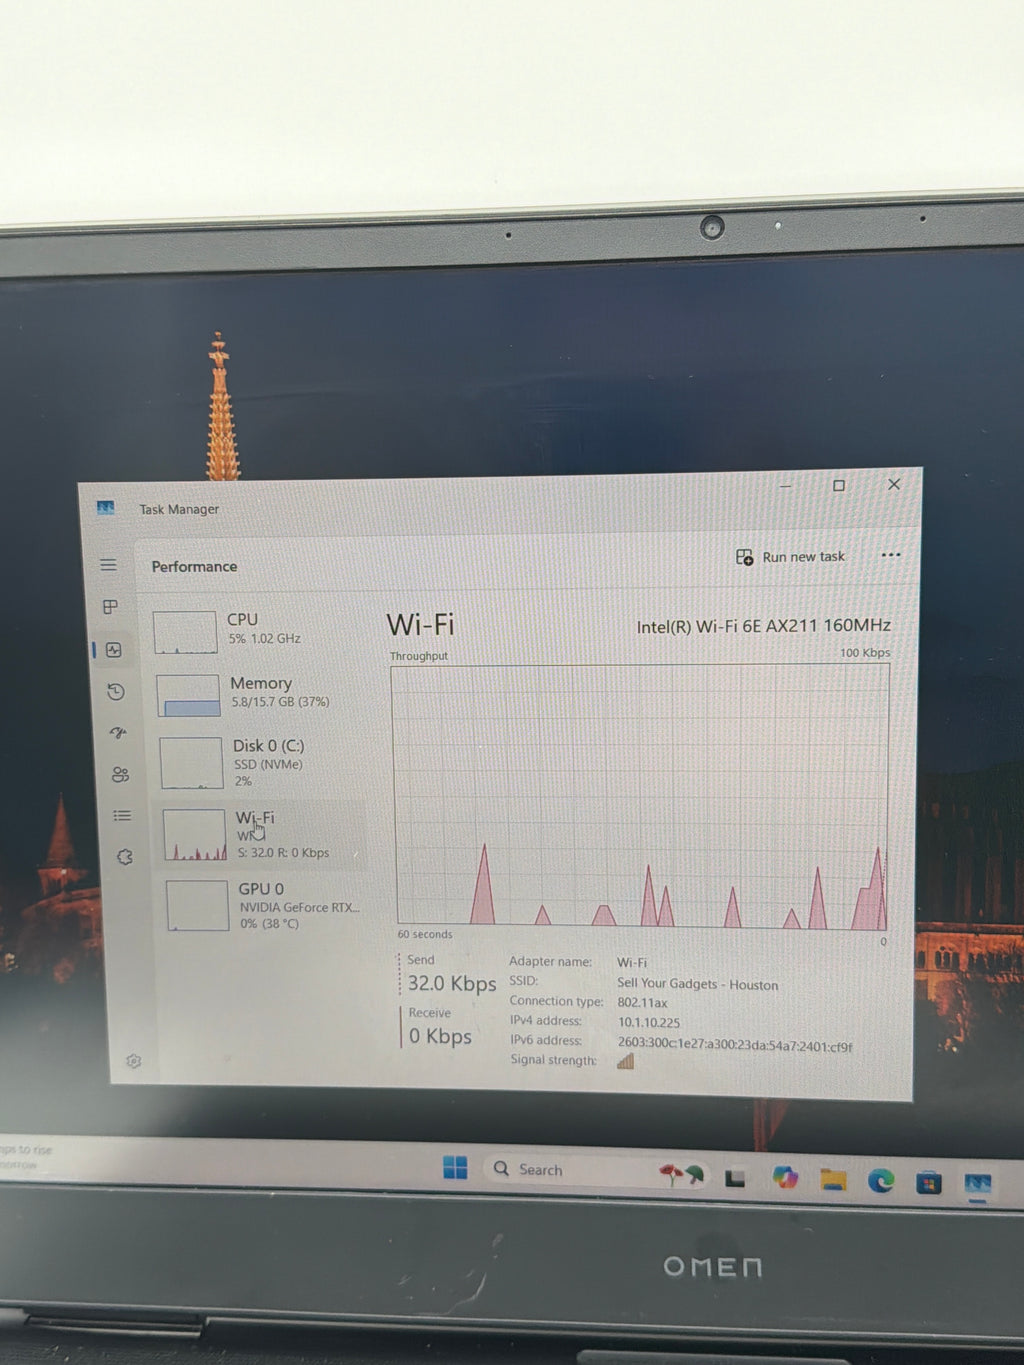Click the Performance page heading

(194, 566)
